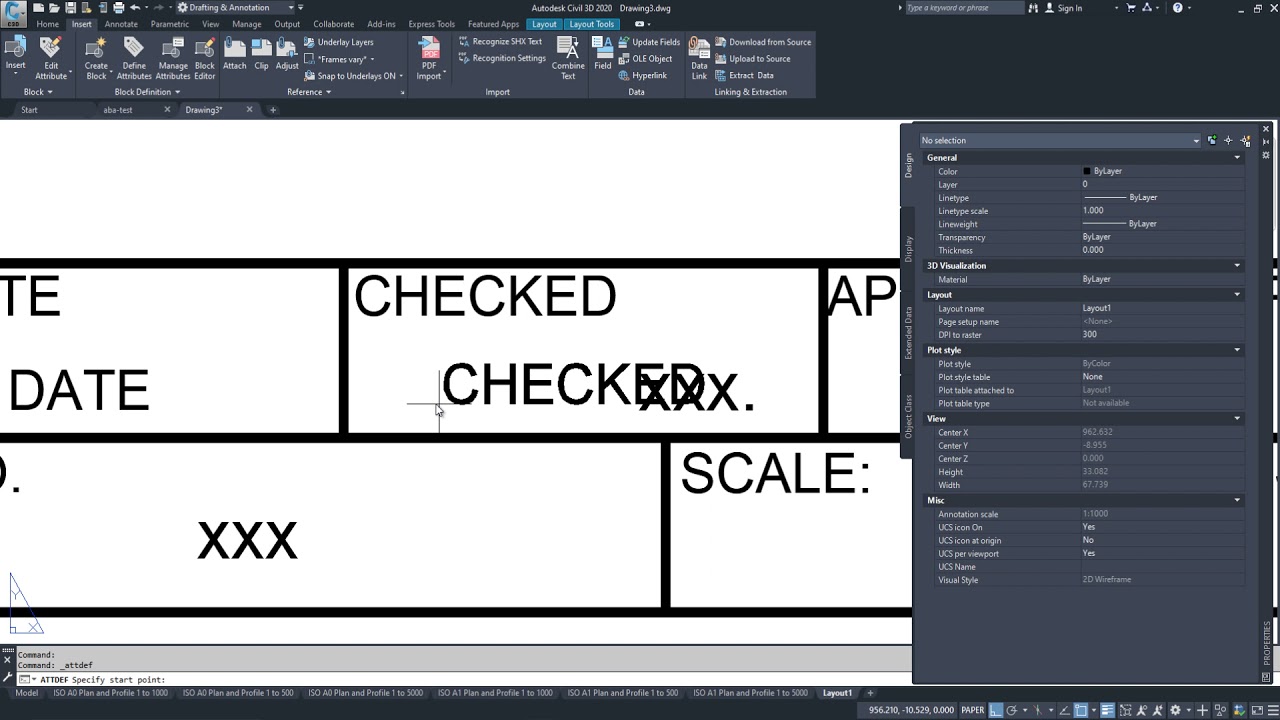Open the Parametric ribbon tab
1280x720 pixels.
coord(170,24)
